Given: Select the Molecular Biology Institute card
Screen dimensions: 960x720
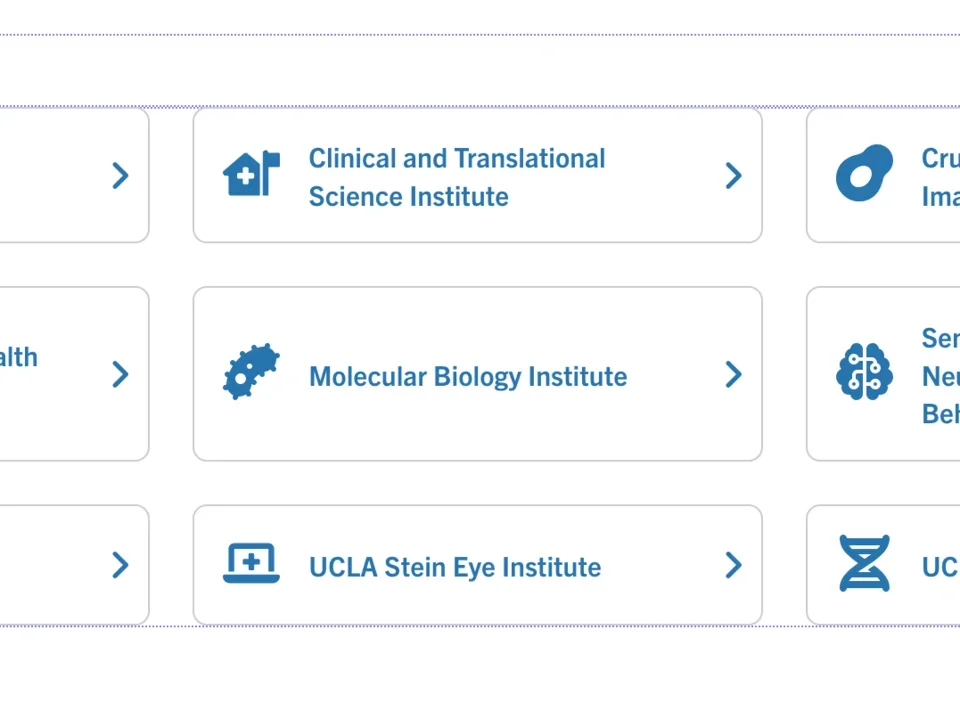Looking at the screenshot, I should point(477,374).
